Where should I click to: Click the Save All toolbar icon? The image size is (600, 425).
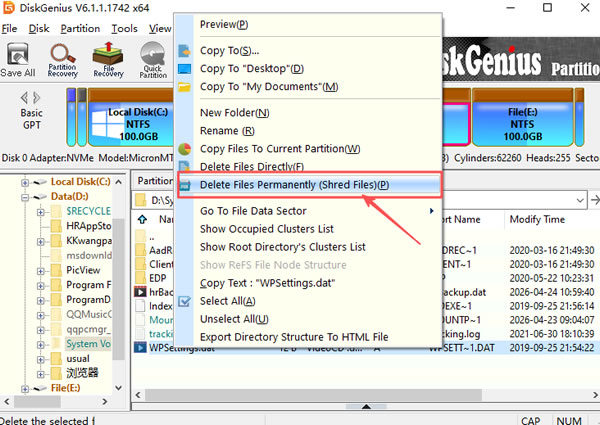[x=18, y=58]
